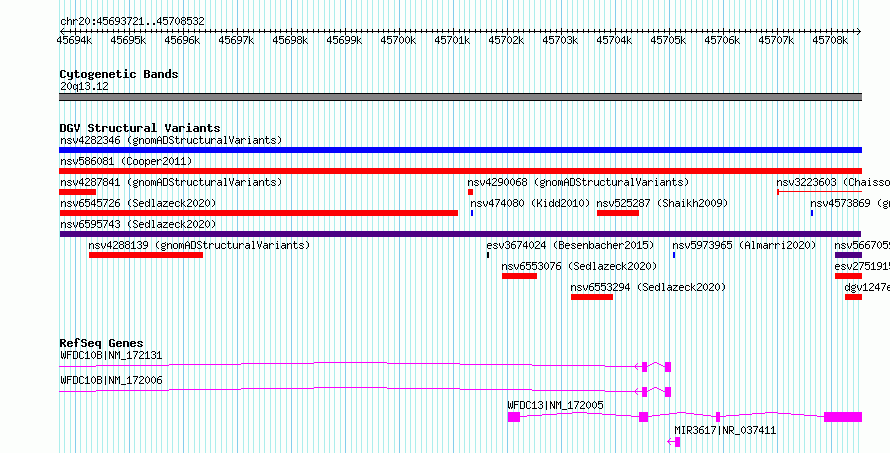Click the nsv474080 (Kidd2010) label

(530, 203)
